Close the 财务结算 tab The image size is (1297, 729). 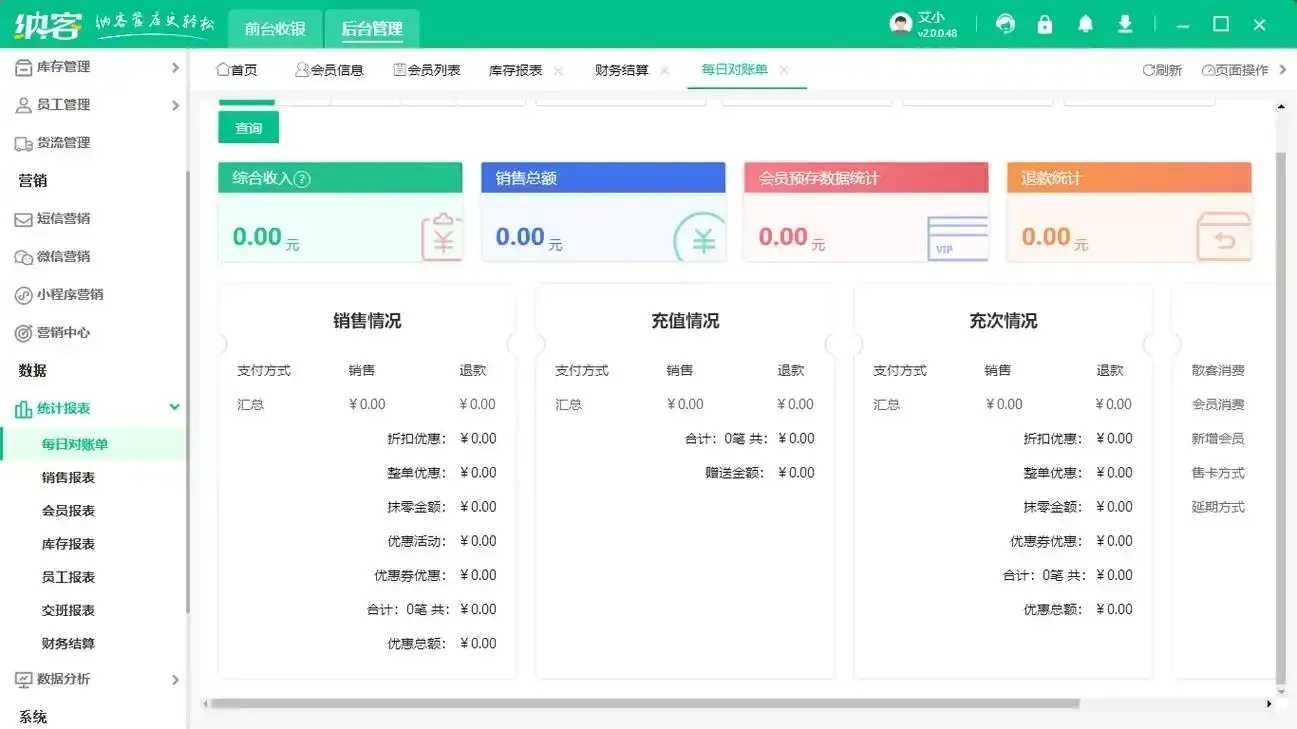(x=664, y=70)
